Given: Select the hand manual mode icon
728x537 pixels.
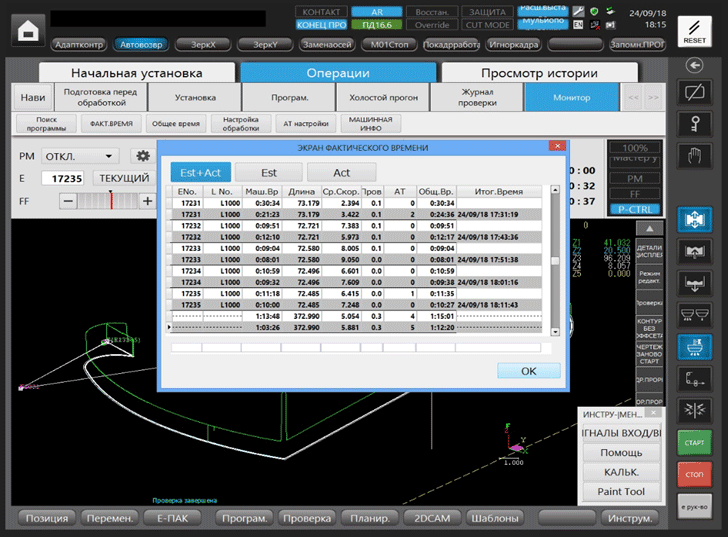Looking at the screenshot, I should point(694,155).
